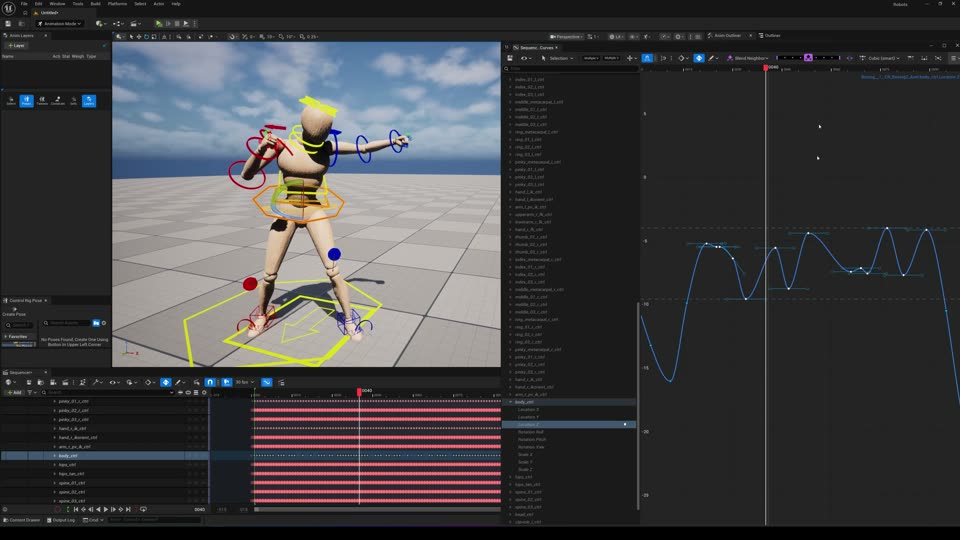Expand the spine_01_ctrl track in Sequencer
Viewport: 960px width, 540px height.
point(54,483)
